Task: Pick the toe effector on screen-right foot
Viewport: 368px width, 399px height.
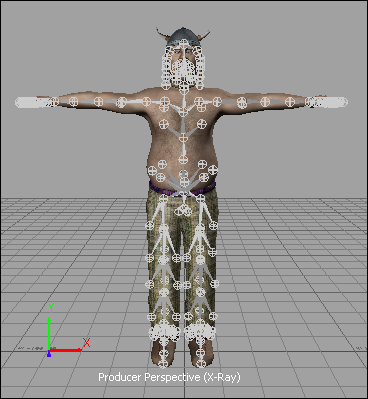Action: click(201, 363)
